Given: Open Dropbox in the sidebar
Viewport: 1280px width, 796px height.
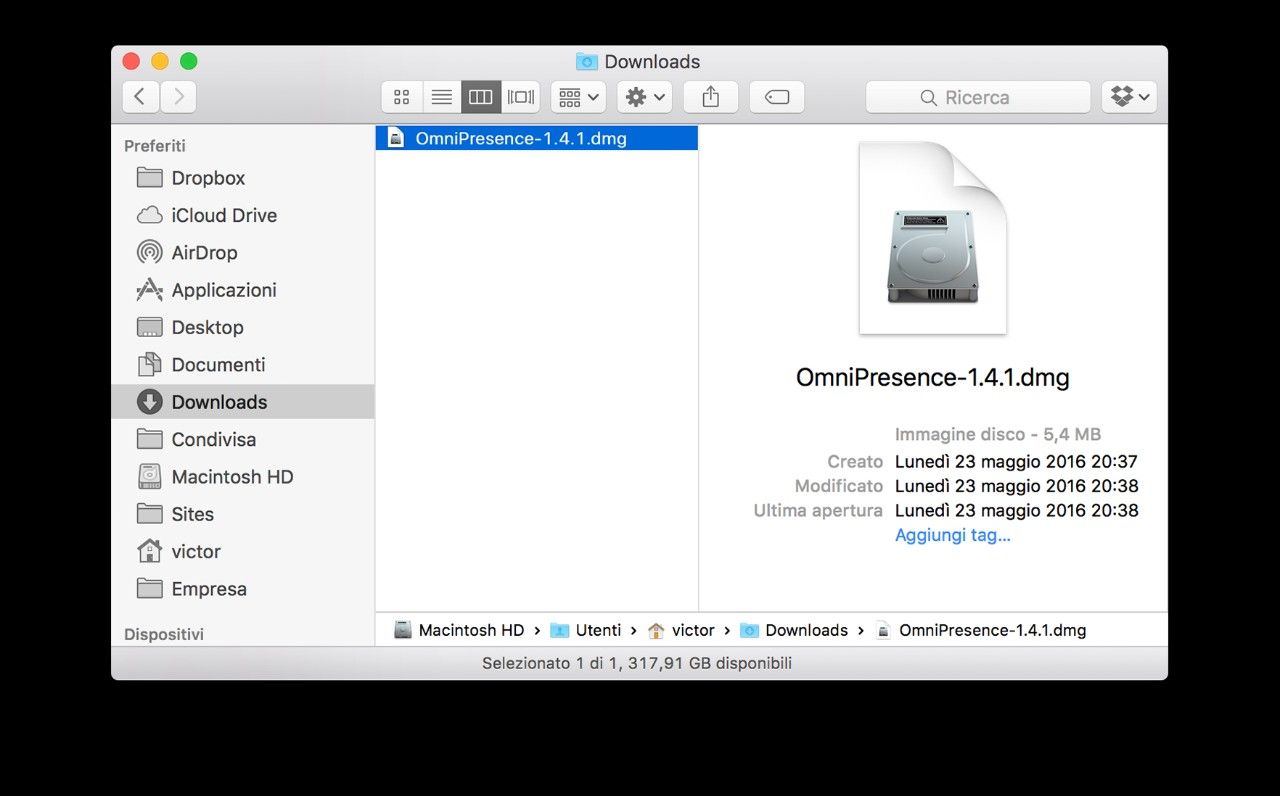Looking at the screenshot, I should (243, 178).
